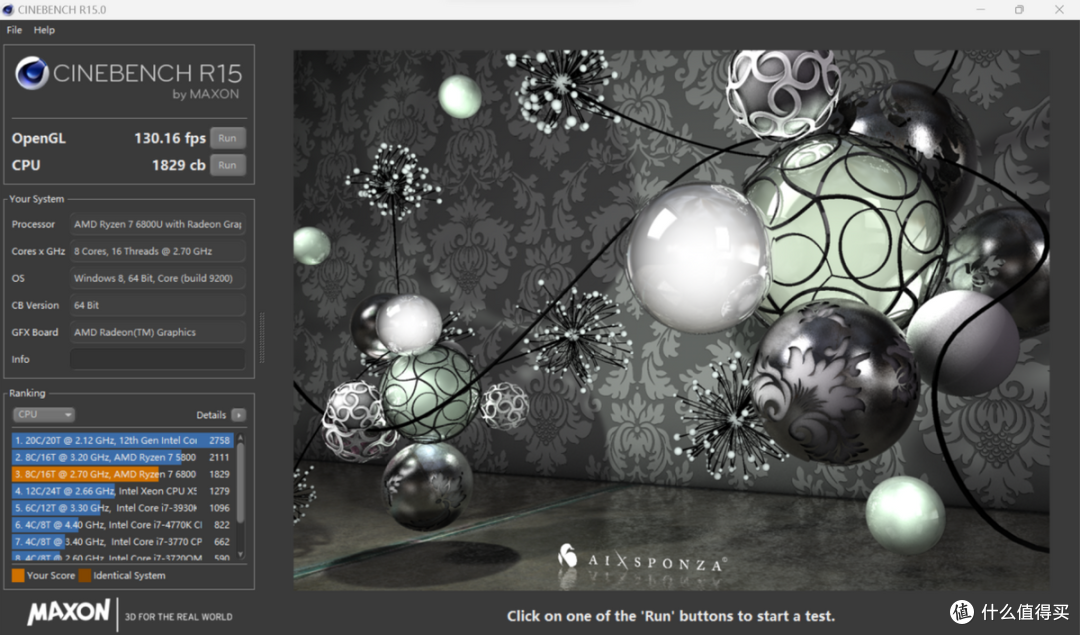Click the Info input field
Screen dimensions: 1080x635
[x=158, y=360]
